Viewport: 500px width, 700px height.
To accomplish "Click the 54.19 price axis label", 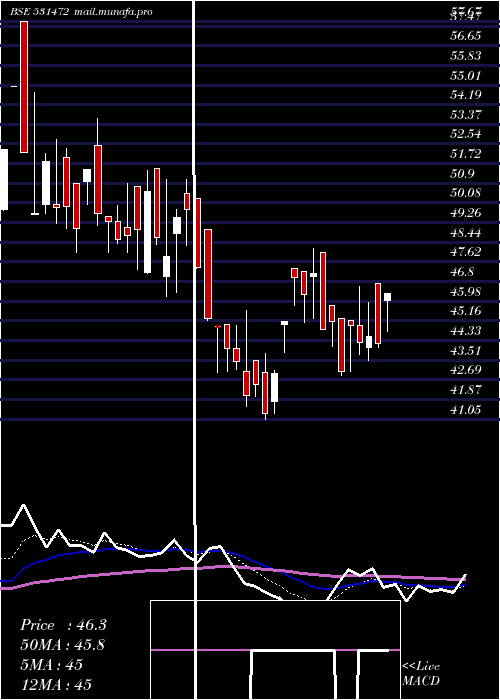I will [466, 95].
